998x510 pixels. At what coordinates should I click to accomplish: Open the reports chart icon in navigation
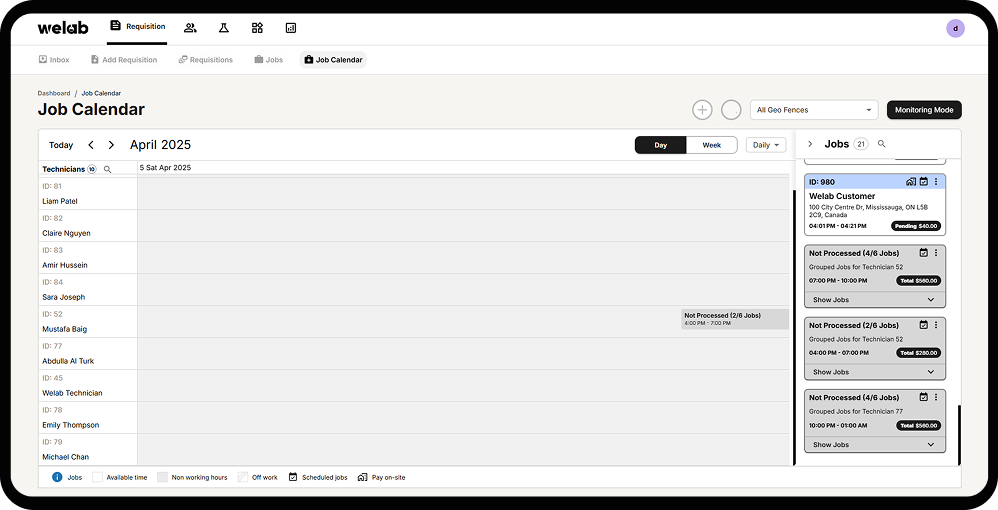tap(291, 28)
